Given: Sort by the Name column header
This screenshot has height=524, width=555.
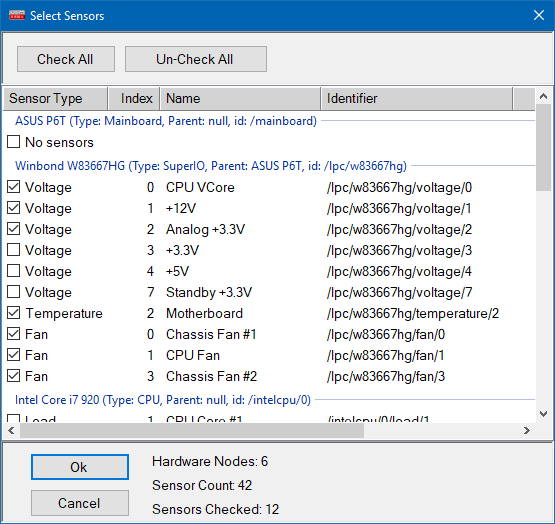Looking at the screenshot, I should tap(240, 98).
